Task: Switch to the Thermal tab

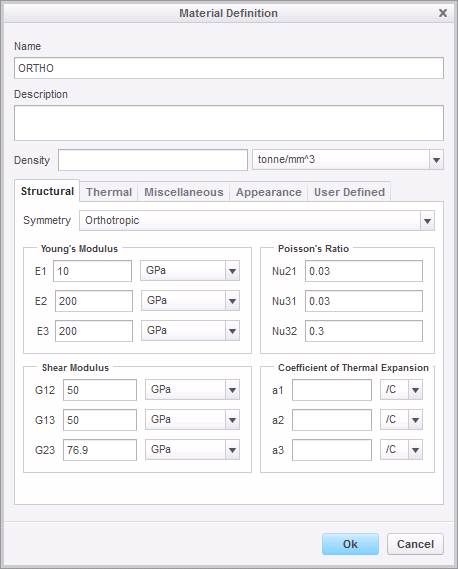Action: [x=109, y=192]
